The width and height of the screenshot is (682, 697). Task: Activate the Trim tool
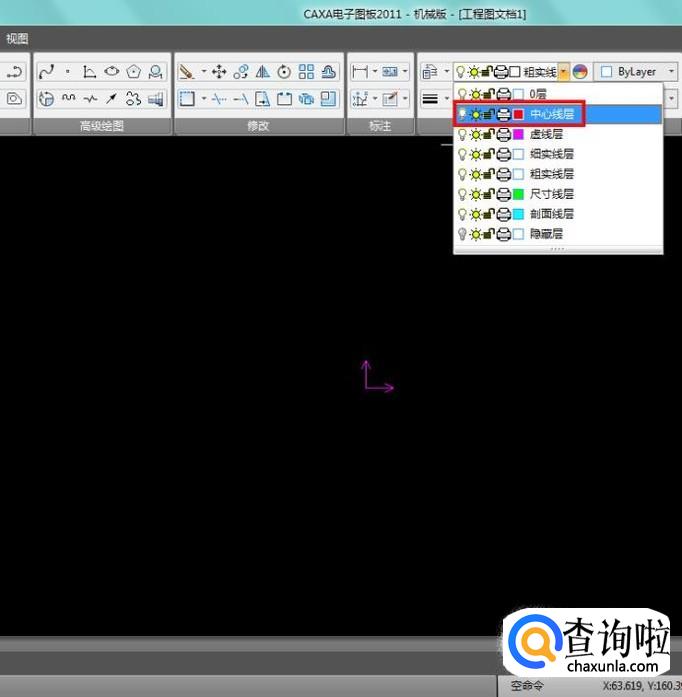pyautogui.click(x=219, y=98)
